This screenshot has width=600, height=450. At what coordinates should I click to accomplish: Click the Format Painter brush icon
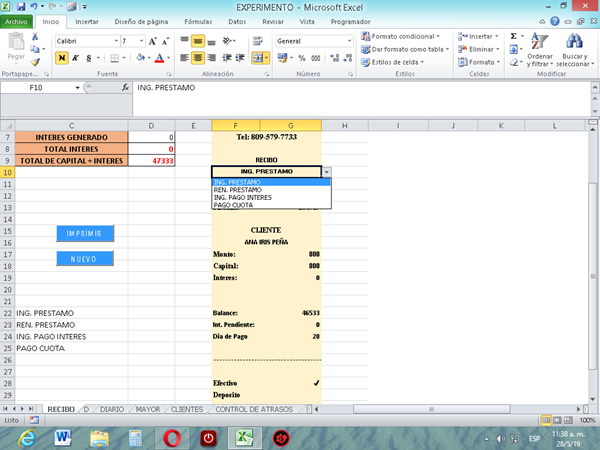(37, 60)
